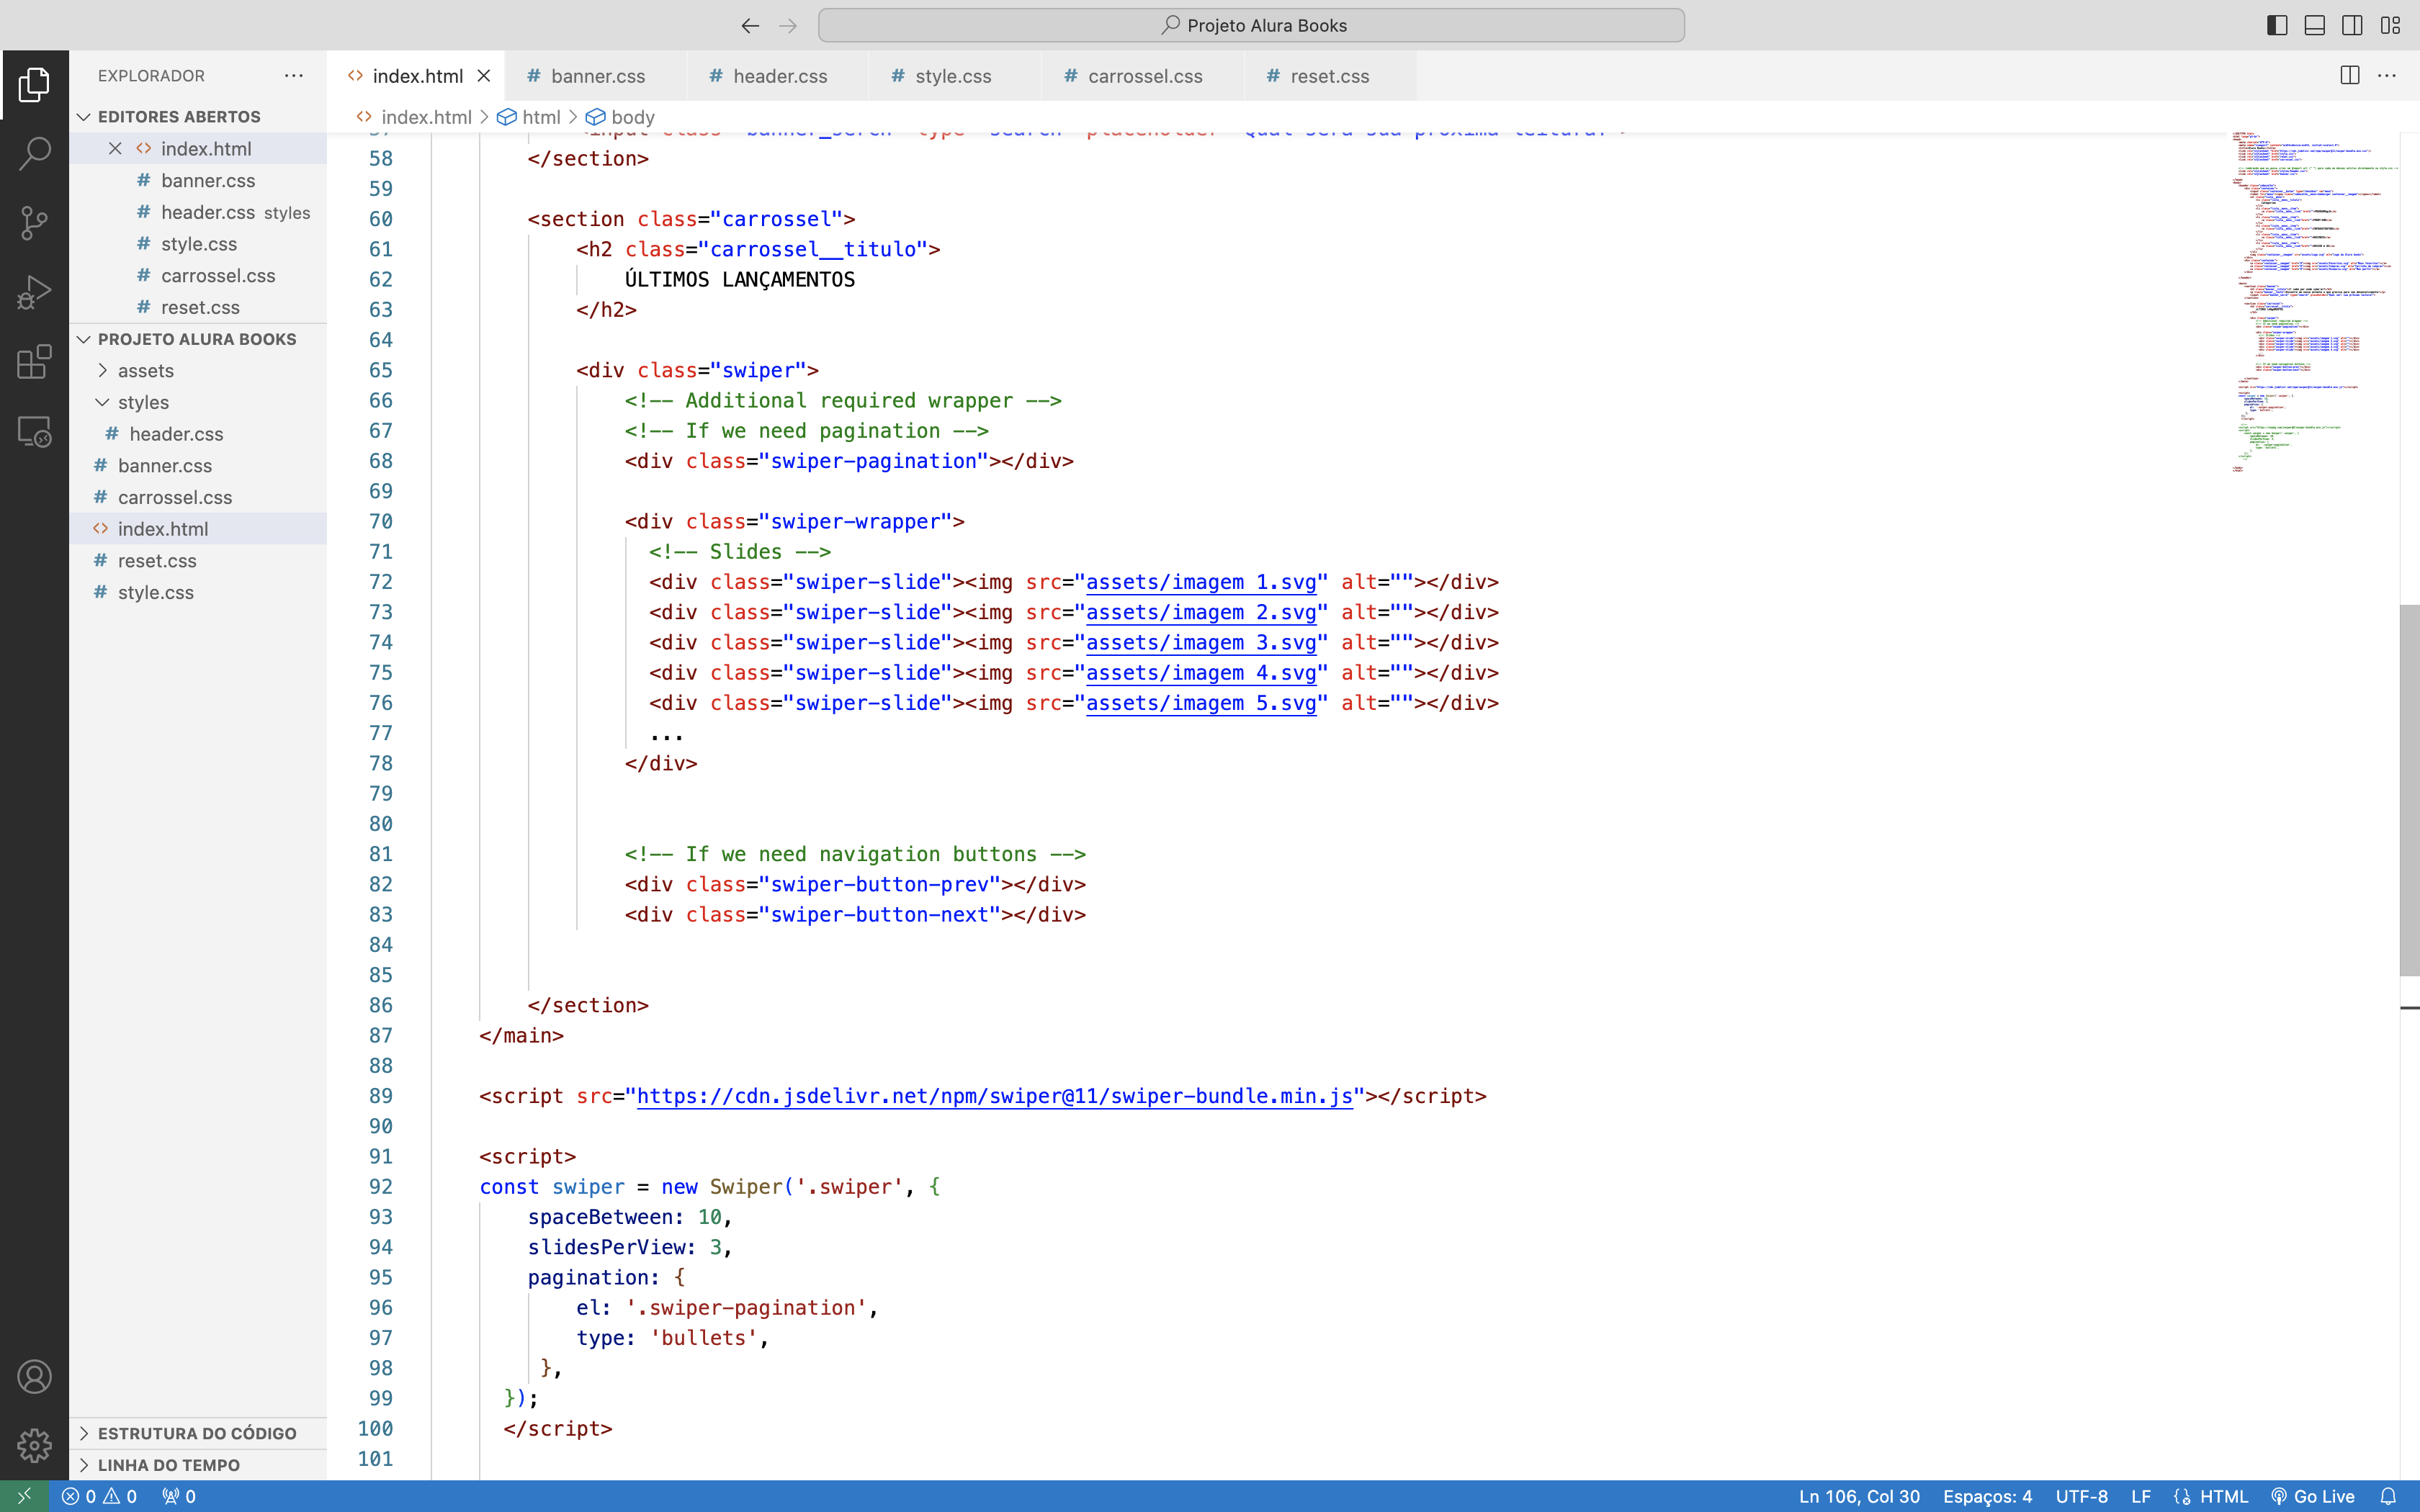Image resolution: width=2420 pixels, height=1512 pixels.
Task: Open the swiper-bundle.min.js CDN link
Action: click(x=995, y=1096)
